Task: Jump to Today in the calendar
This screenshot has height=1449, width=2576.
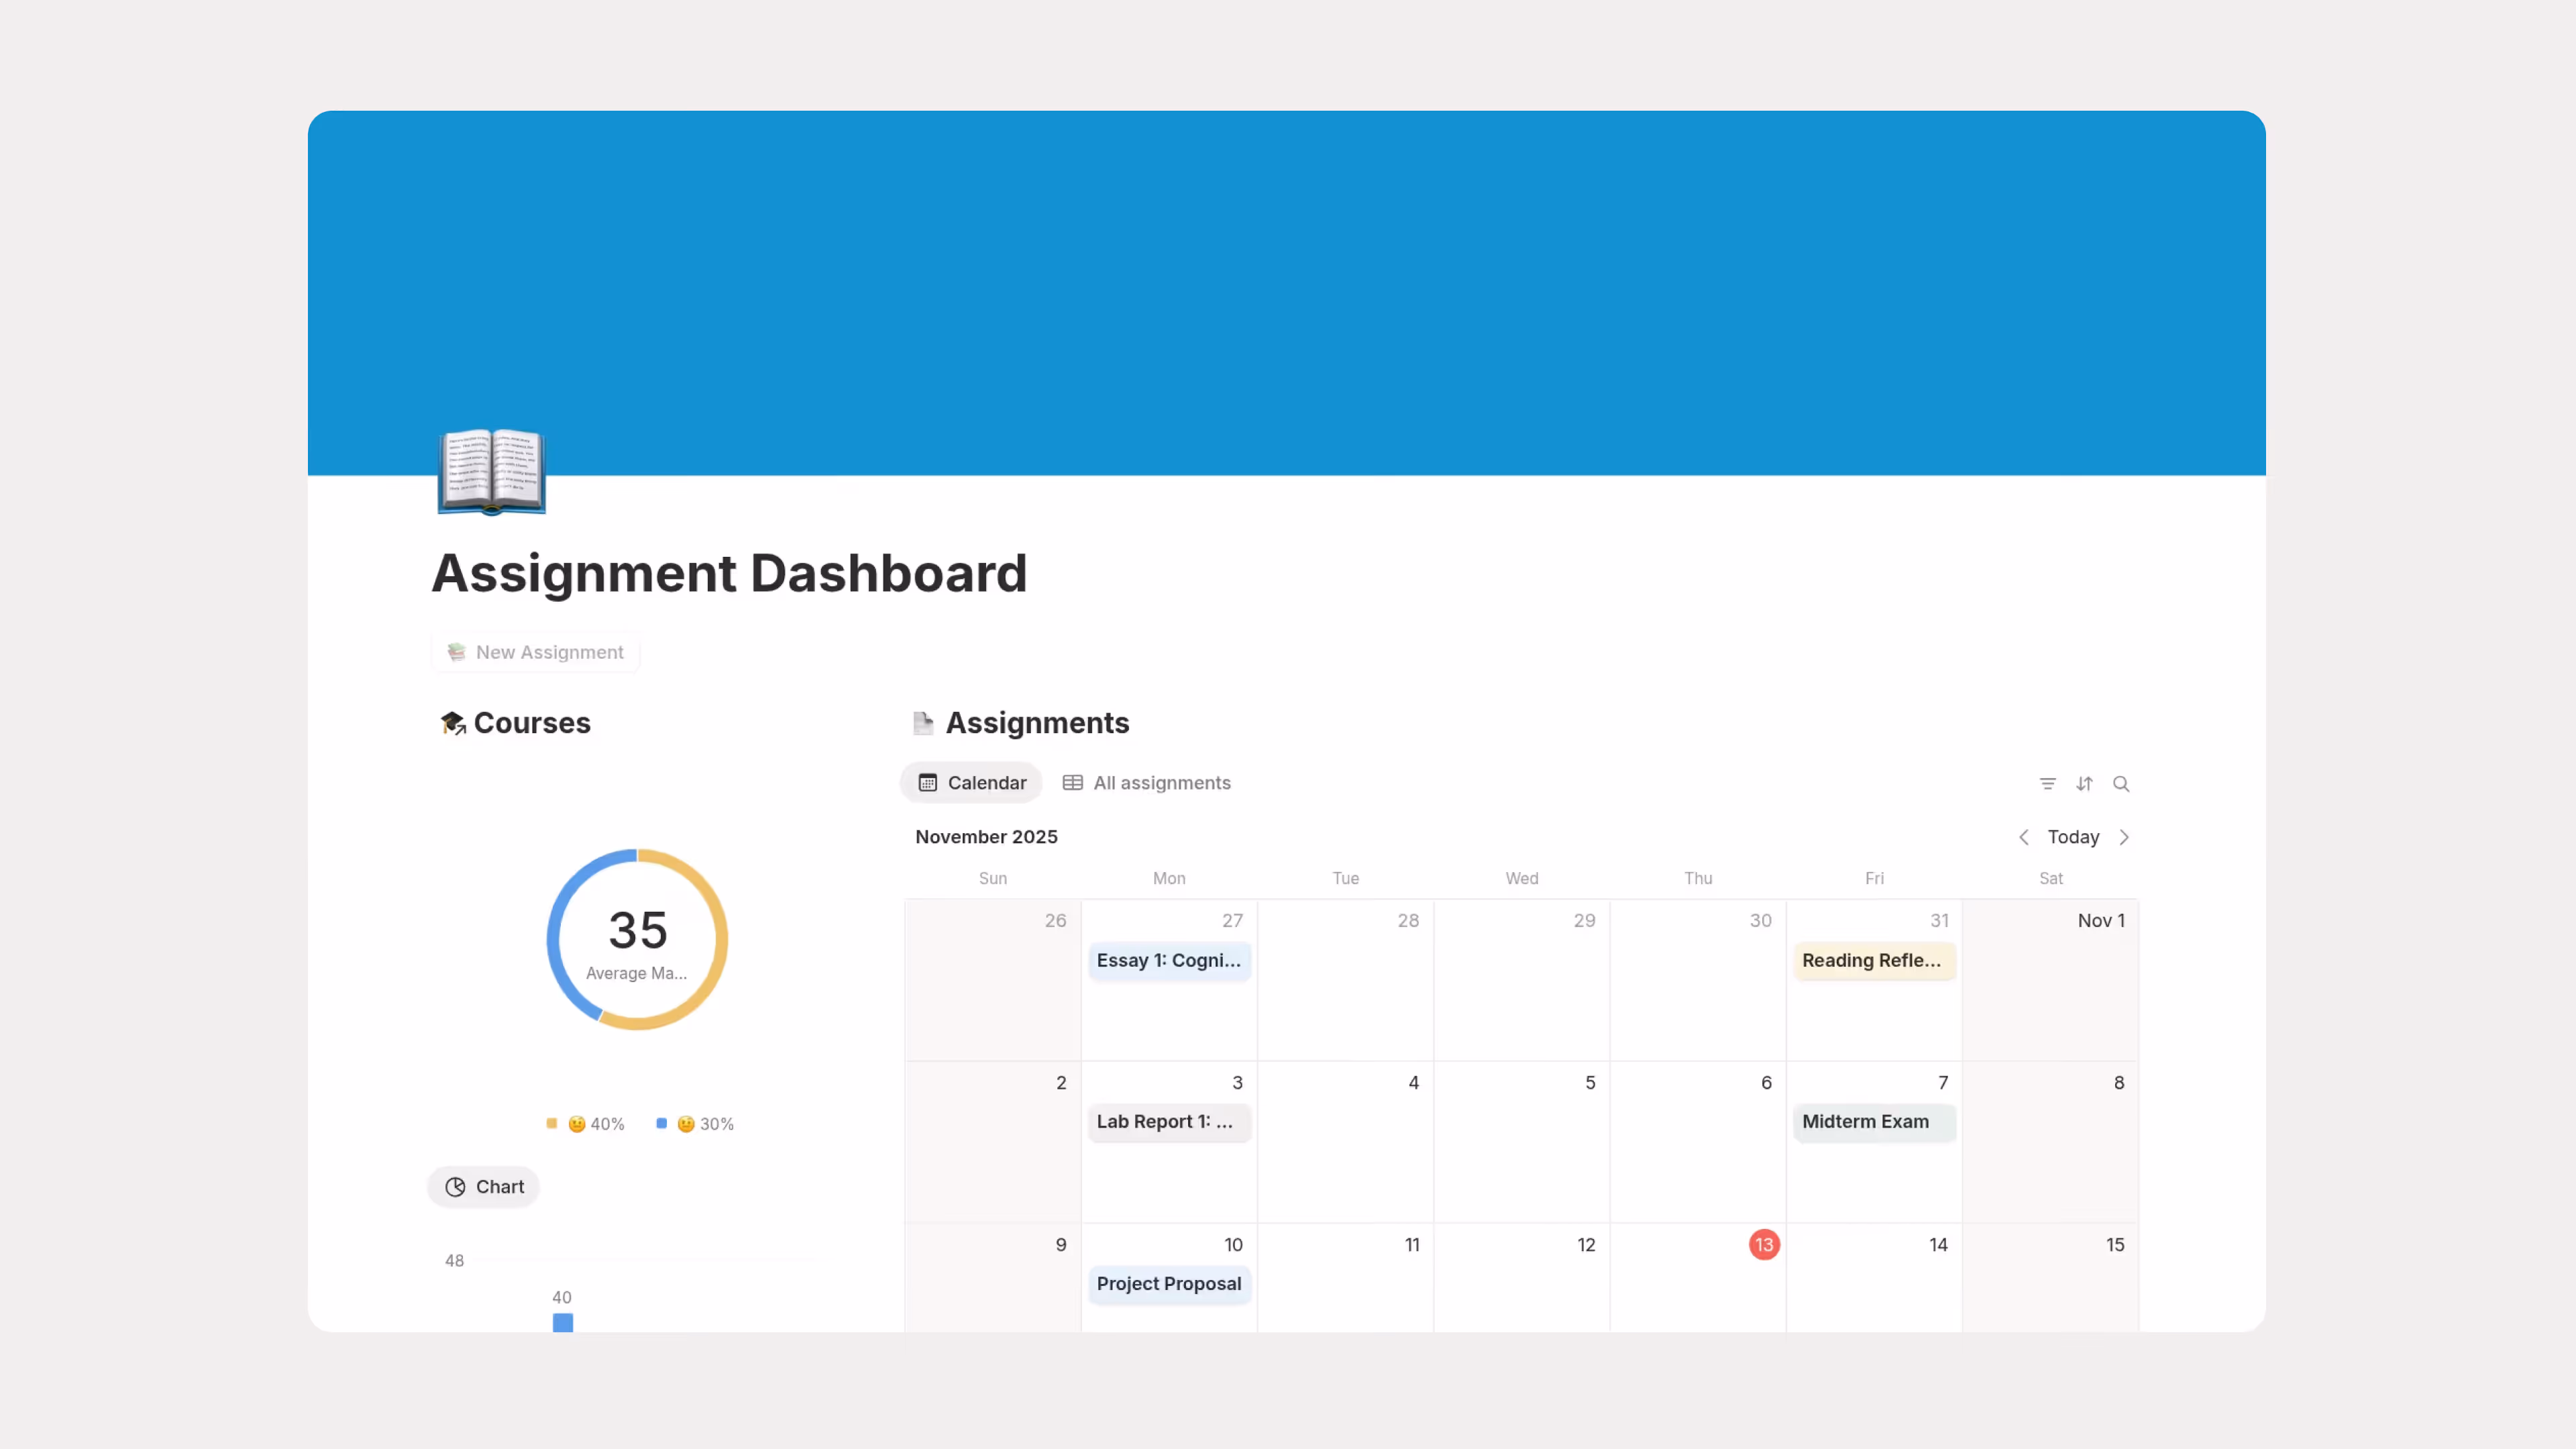Action: click(2073, 837)
